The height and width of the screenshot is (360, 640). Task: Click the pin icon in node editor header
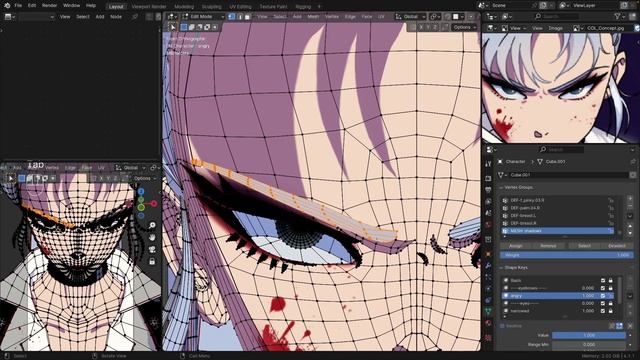coord(135,17)
